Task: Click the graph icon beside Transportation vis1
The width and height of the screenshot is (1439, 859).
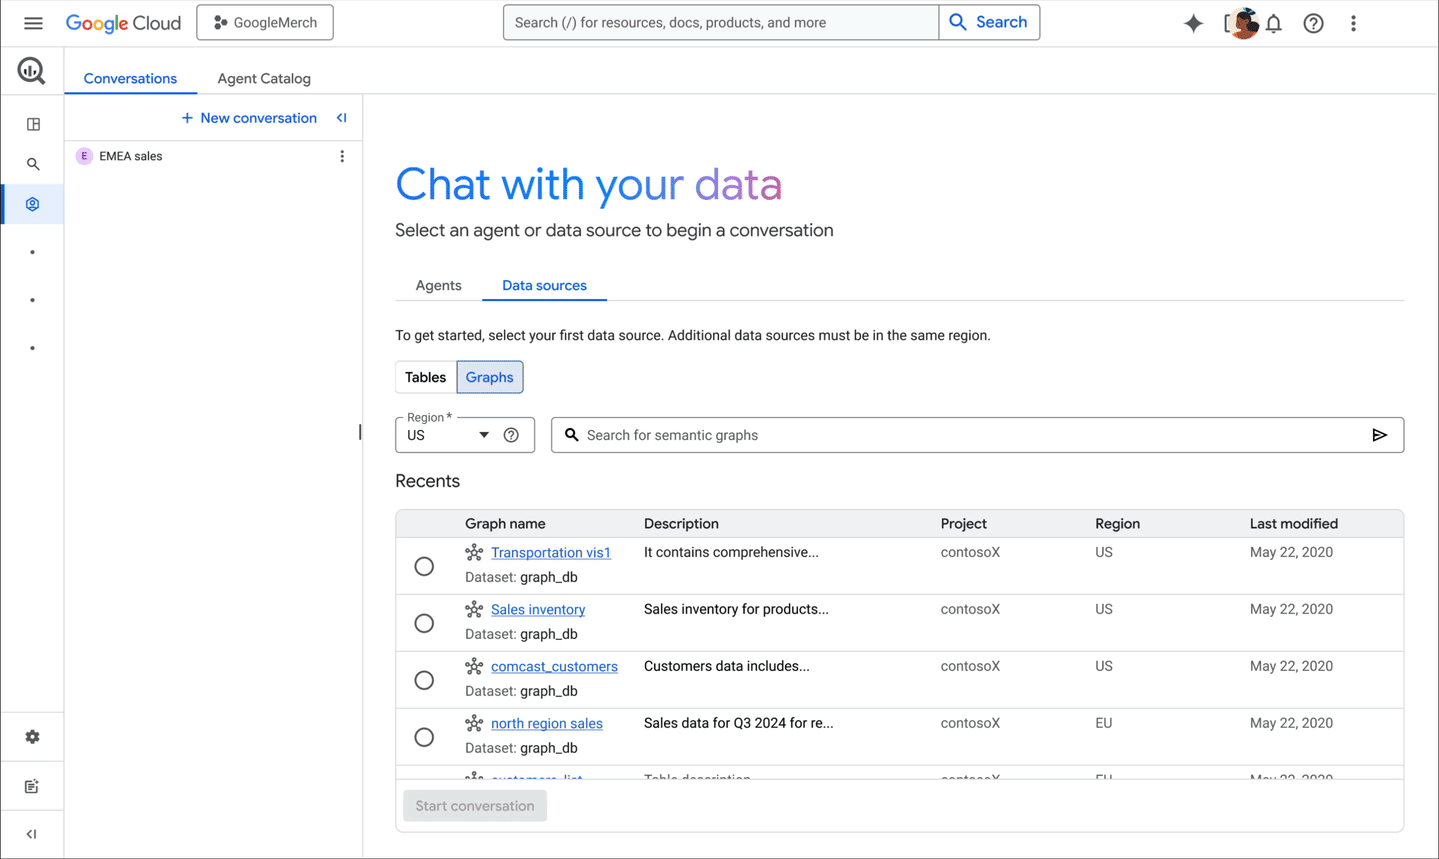Action: [474, 552]
